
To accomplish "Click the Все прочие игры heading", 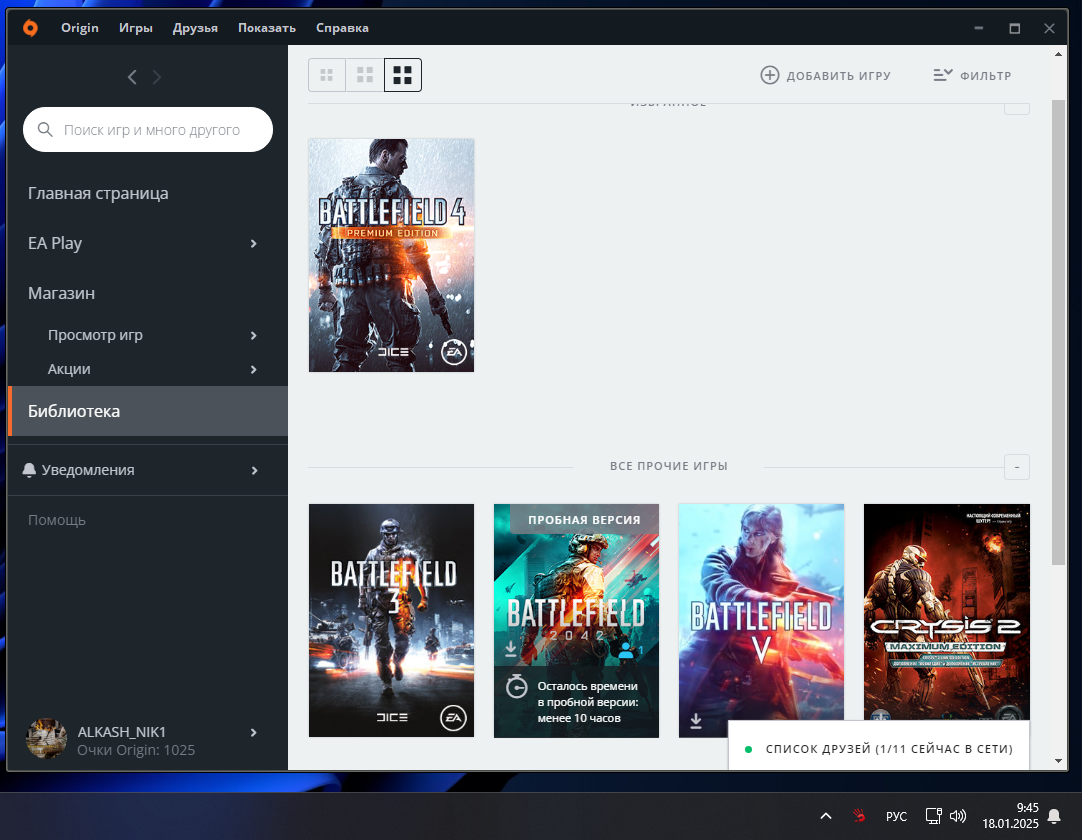I will (669, 466).
